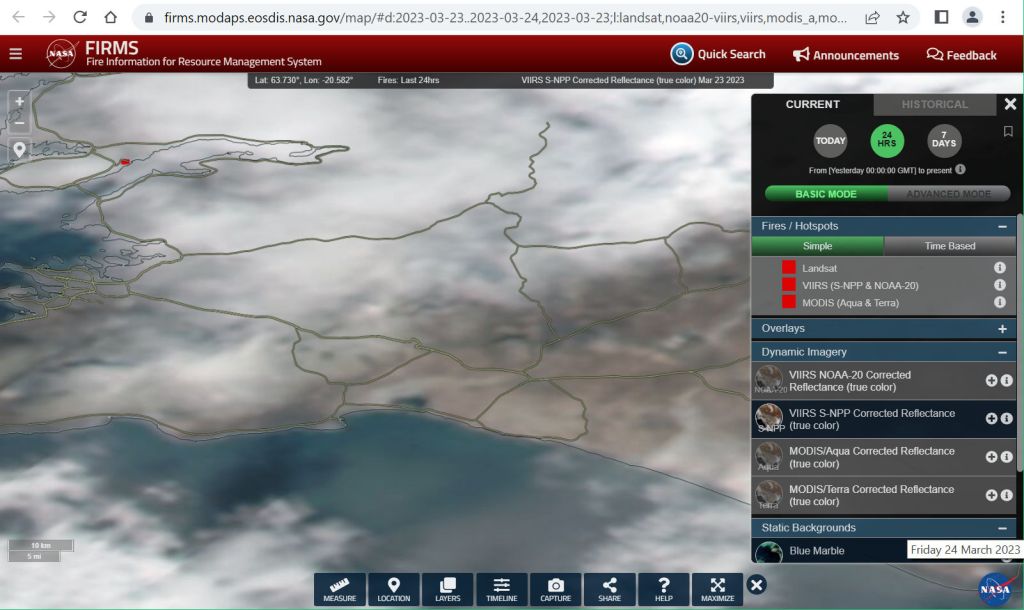Expand the Overlays section
Viewport: 1024px width, 610px height.
tap(1002, 328)
